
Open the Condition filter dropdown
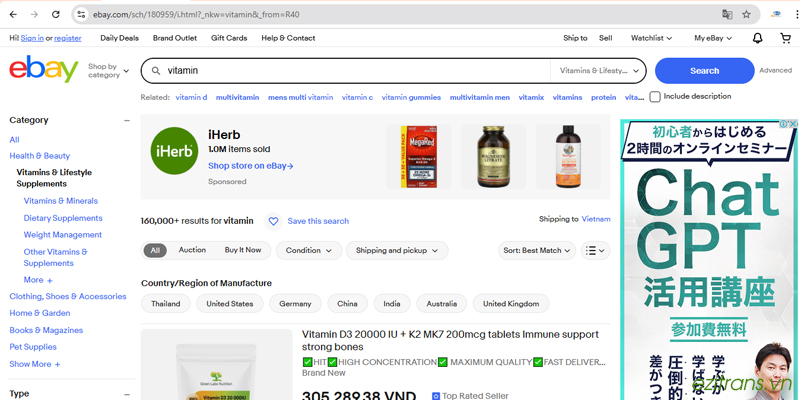click(309, 251)
